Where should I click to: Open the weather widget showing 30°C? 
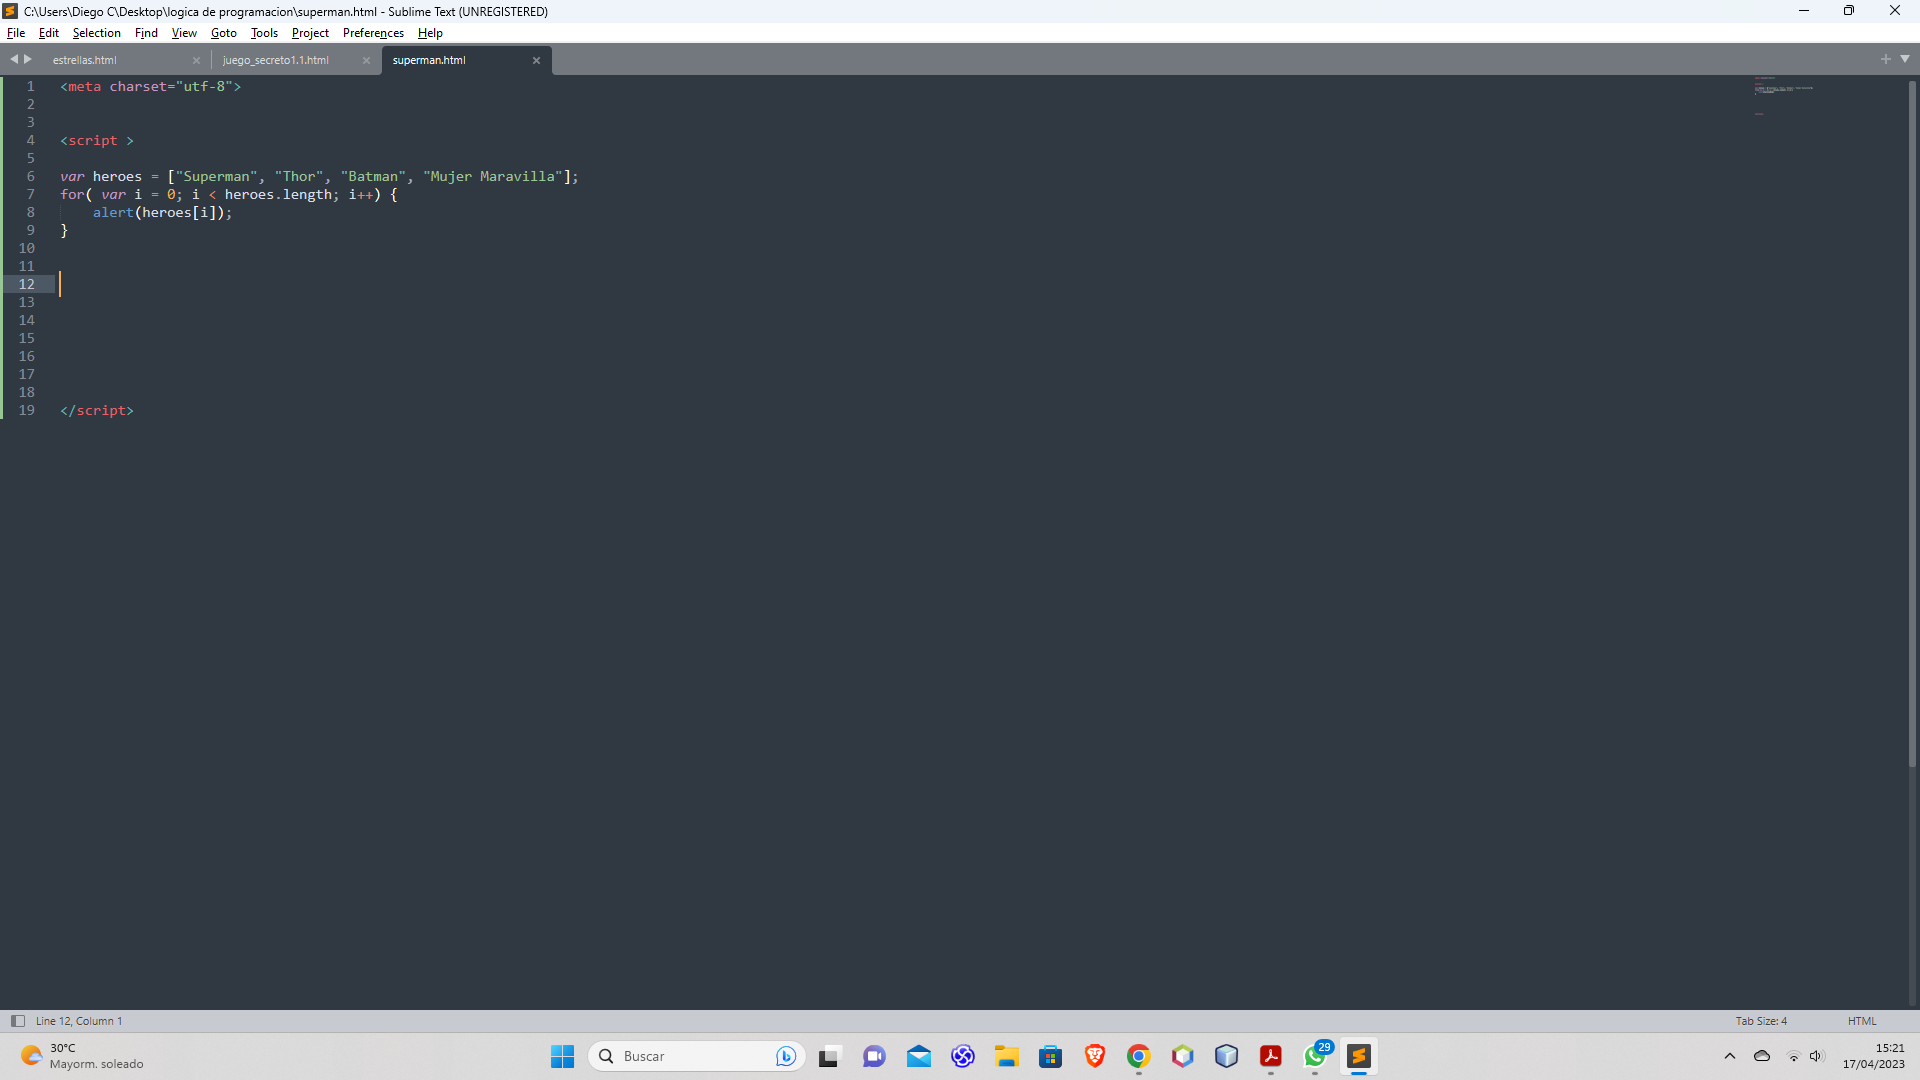tap(82, 1056)
